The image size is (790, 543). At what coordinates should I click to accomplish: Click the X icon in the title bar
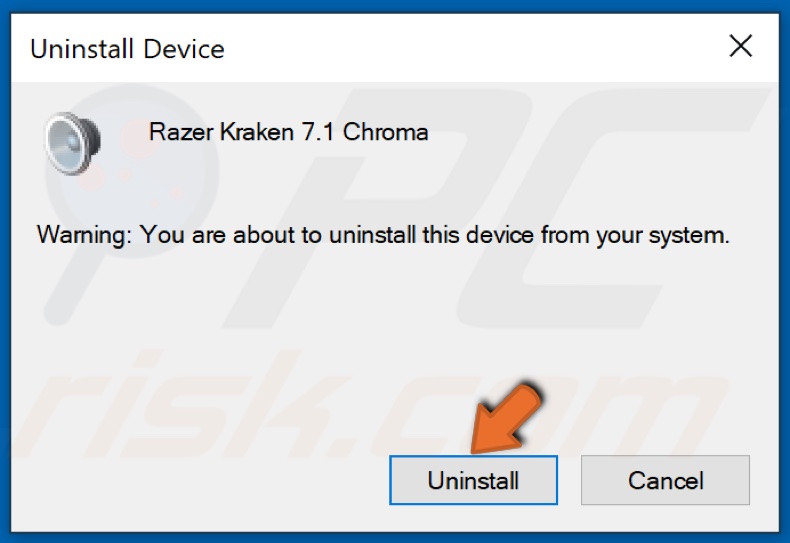point(741,46)
